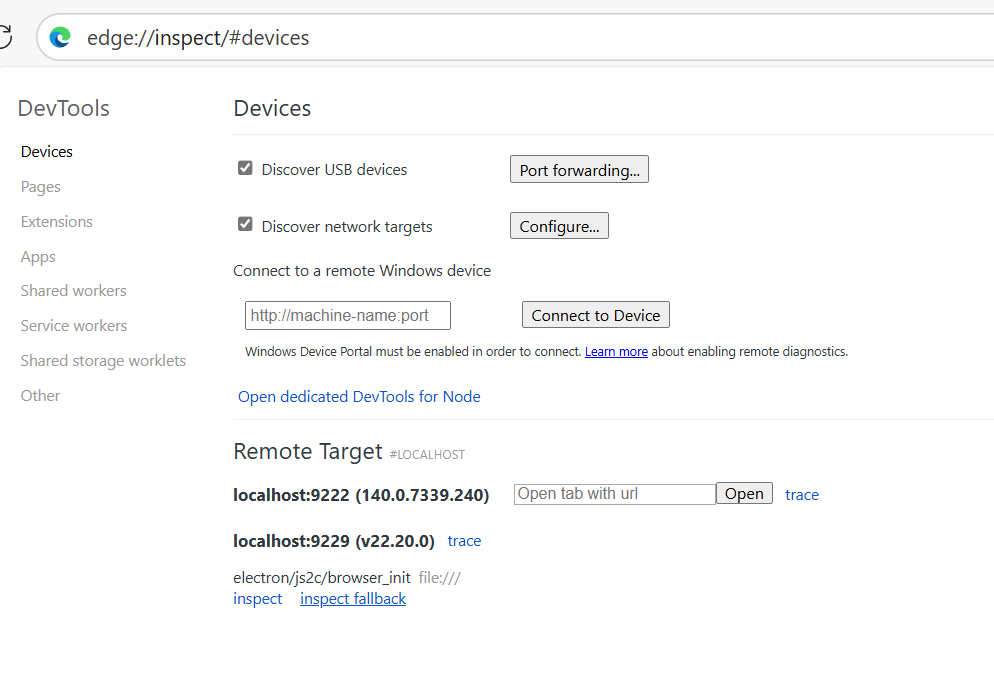Image resolution: width=994 pixels, height=695 pixels.
Task: Switch to the Pages sidebar tab
Action: pos(41,187)
